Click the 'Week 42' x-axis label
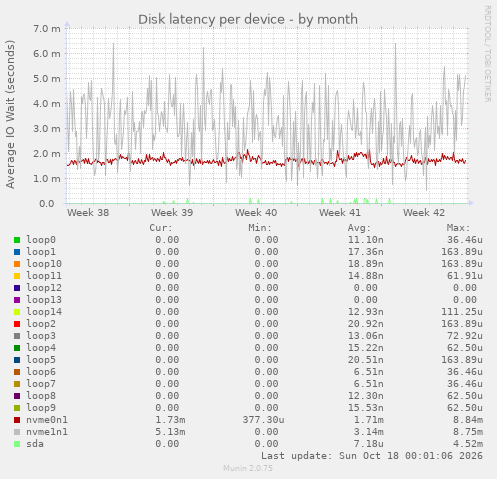Viewport: 497px width, 479px height. coord(424,213)
